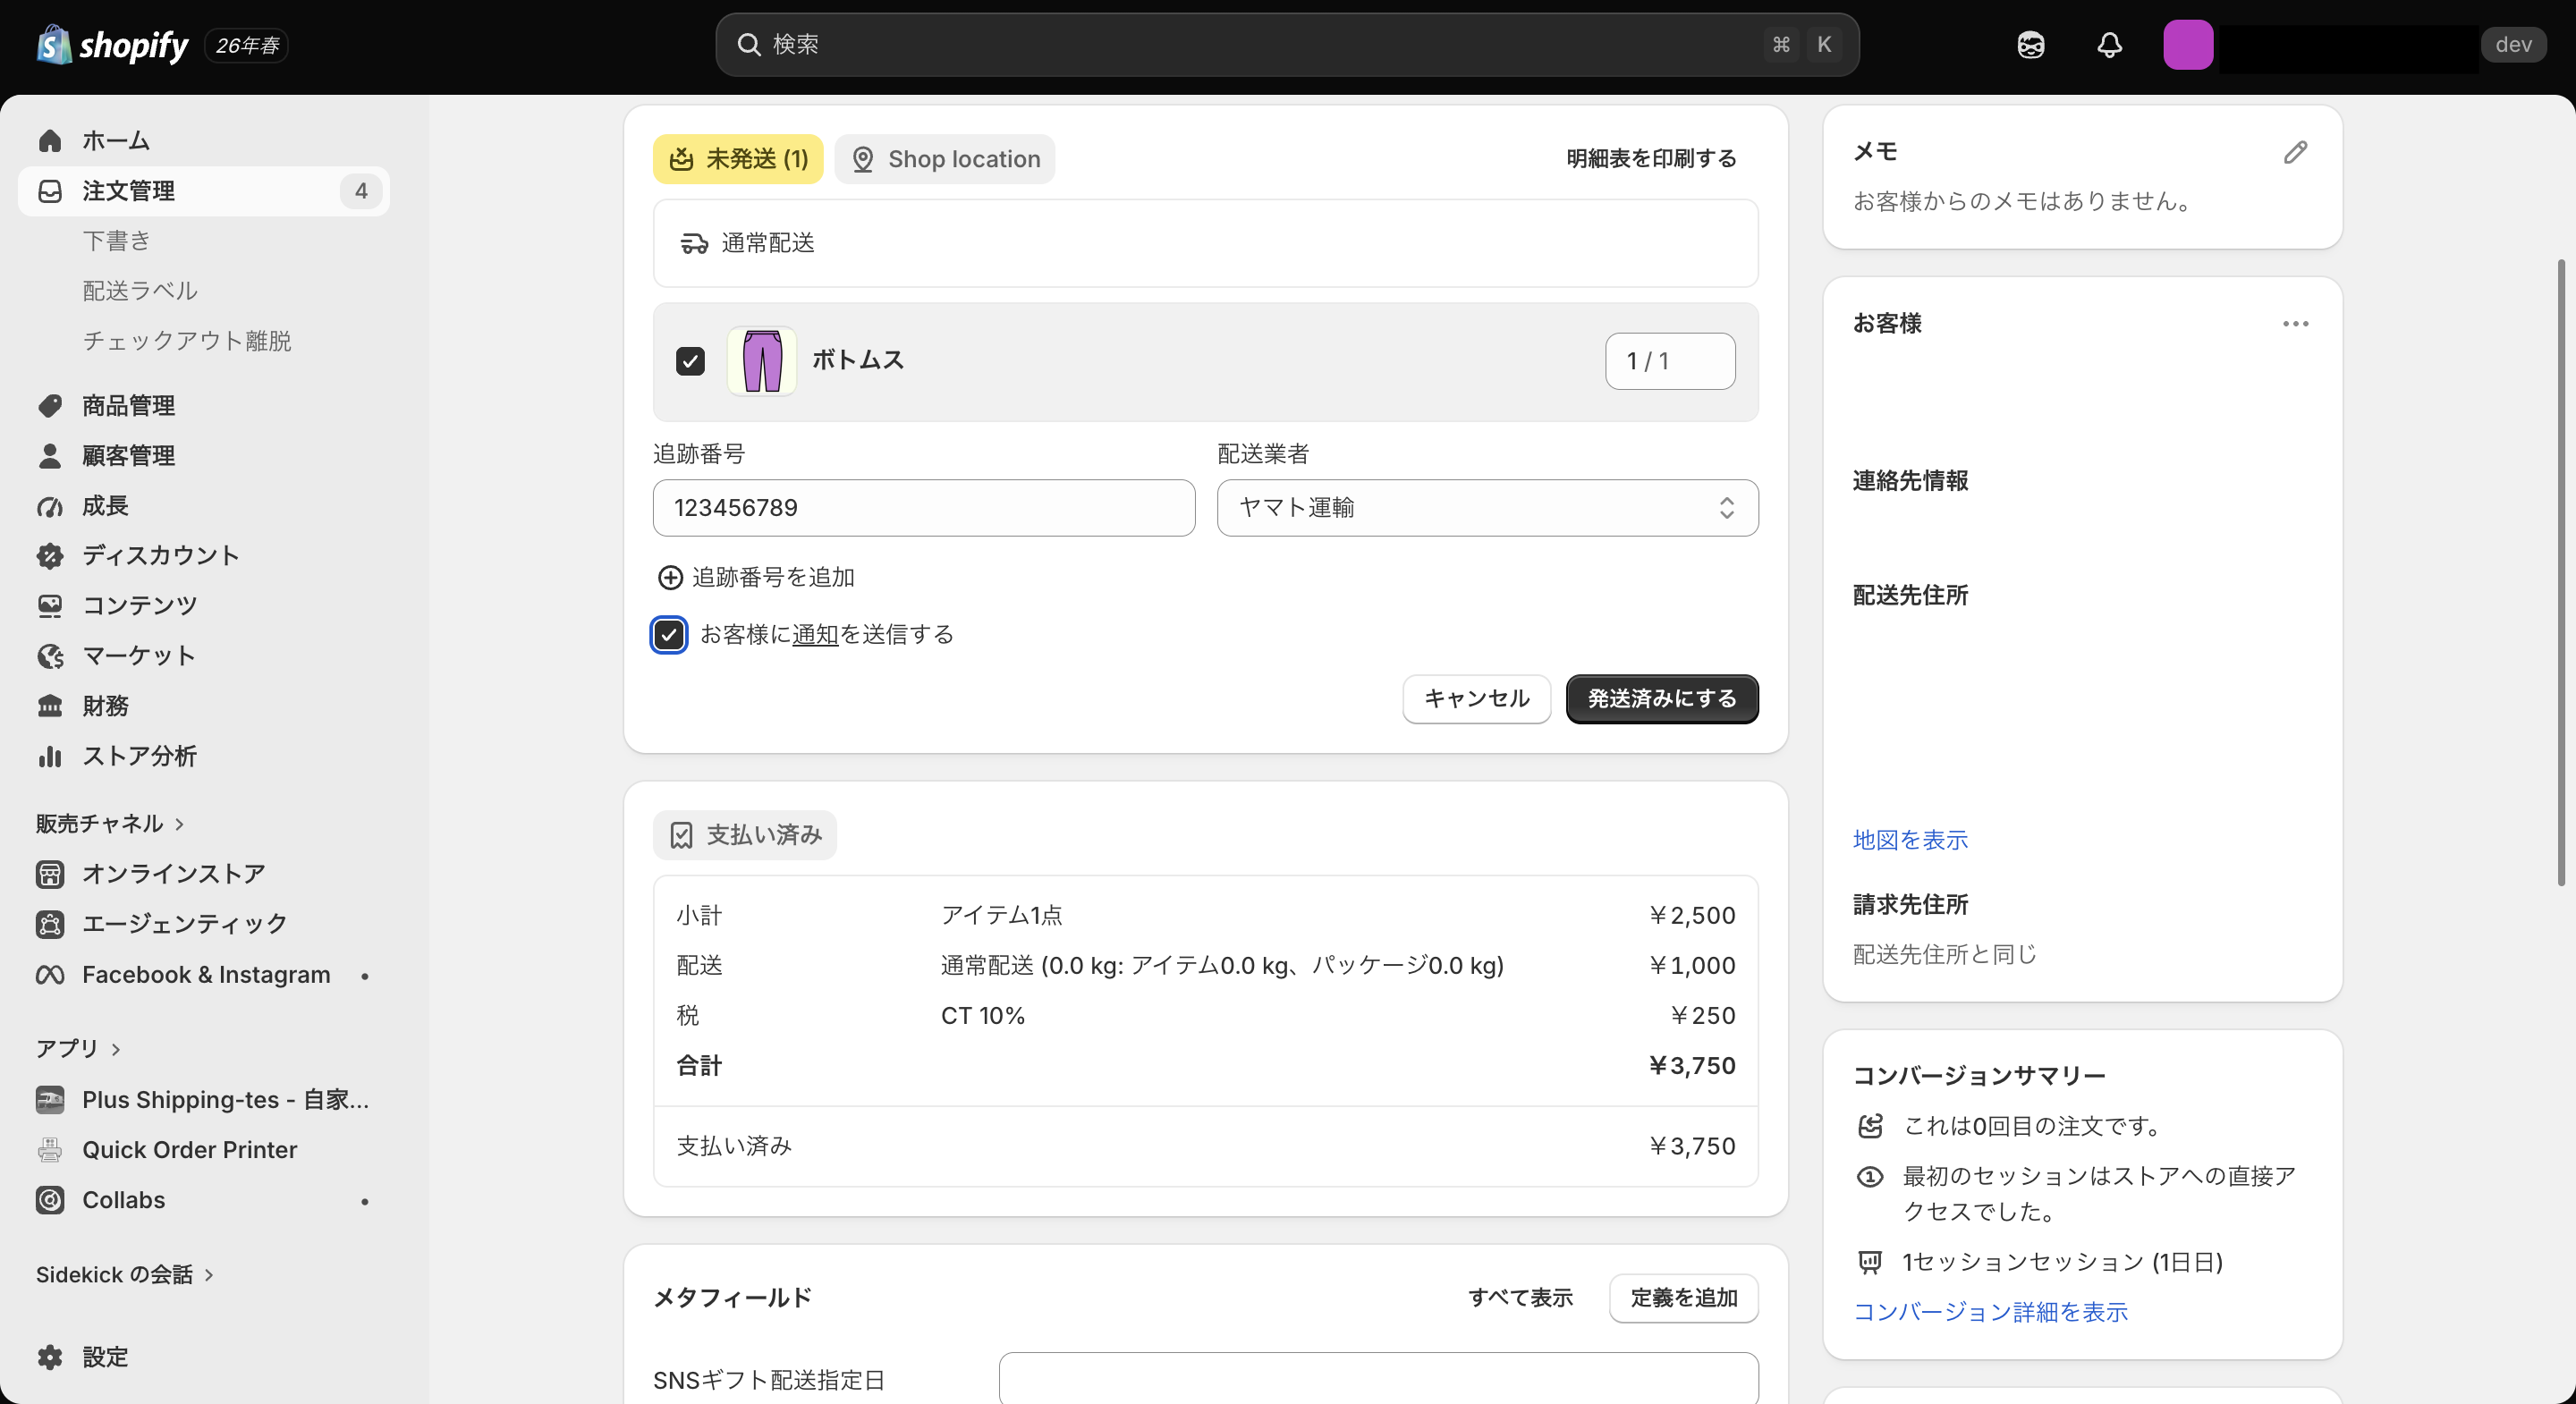Click the Shop location badge

[x=945, y=159]
